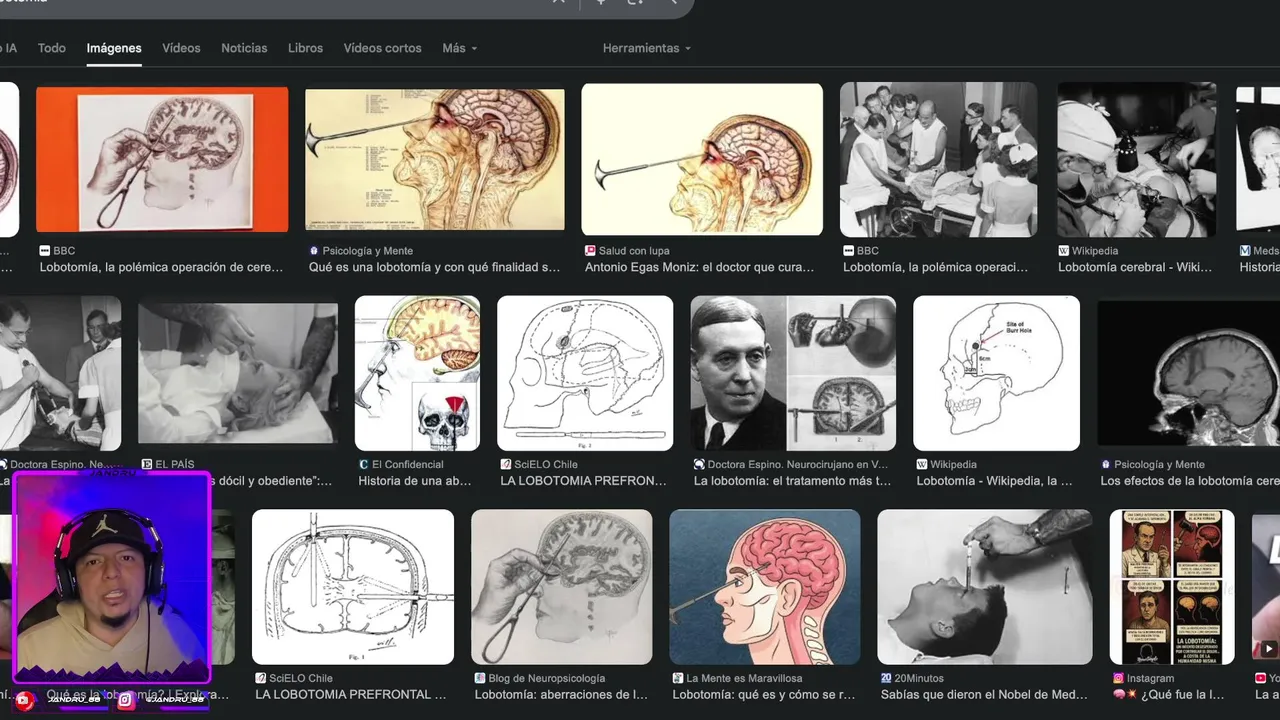Click Doctora Espino favicon above 'La lobotomía: el tratamiento'
The image size is (1280, 720).
[x=699, y=465]
